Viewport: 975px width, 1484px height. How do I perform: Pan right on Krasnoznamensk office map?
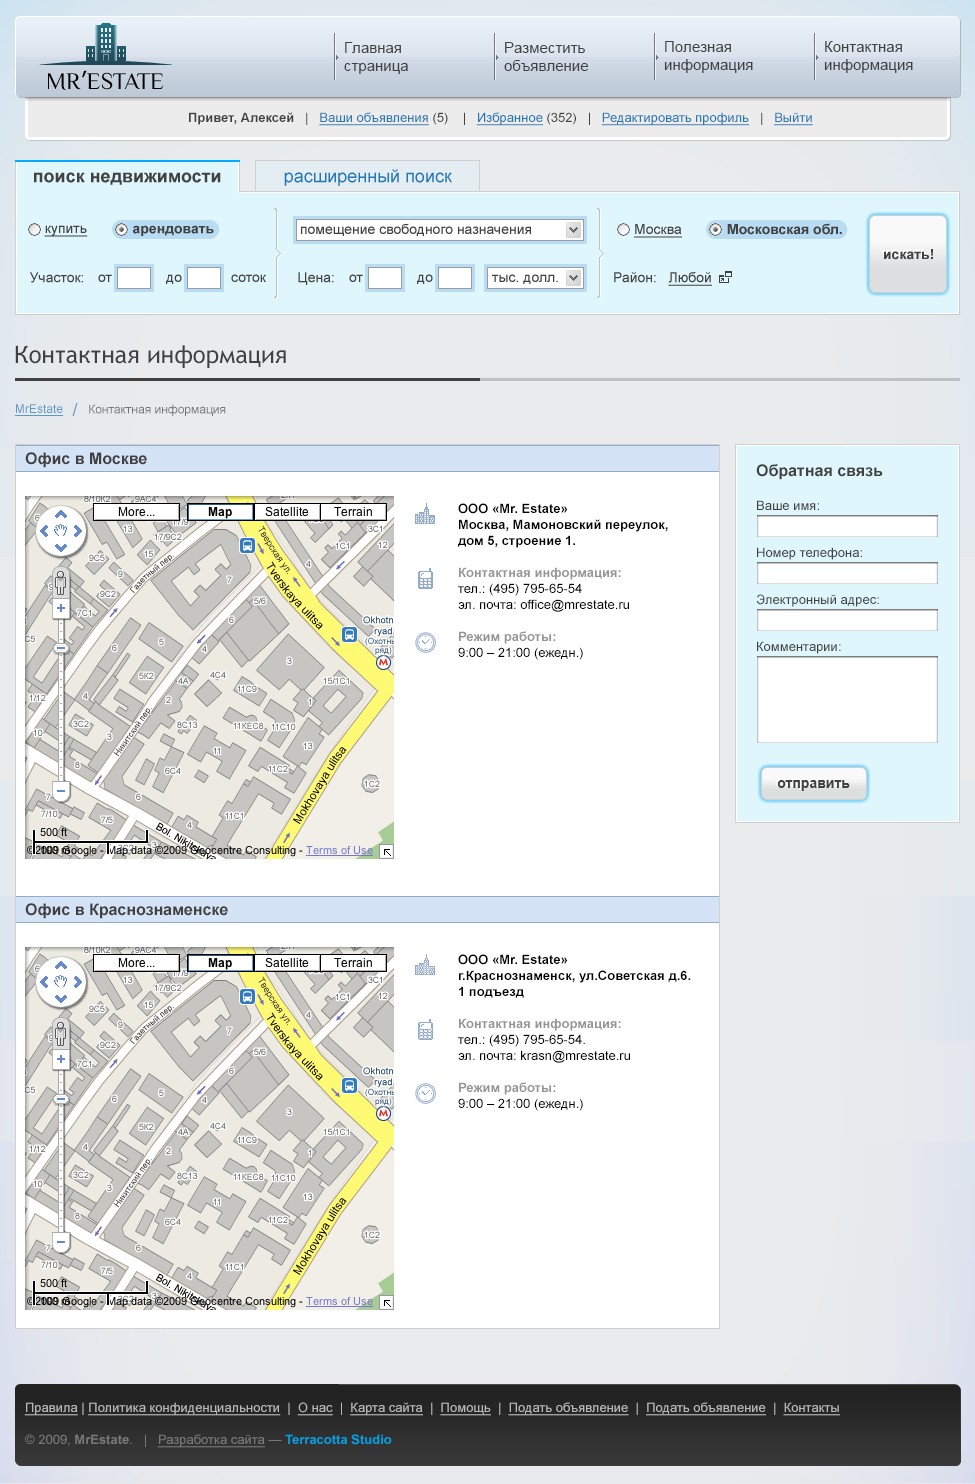[78, 981]
